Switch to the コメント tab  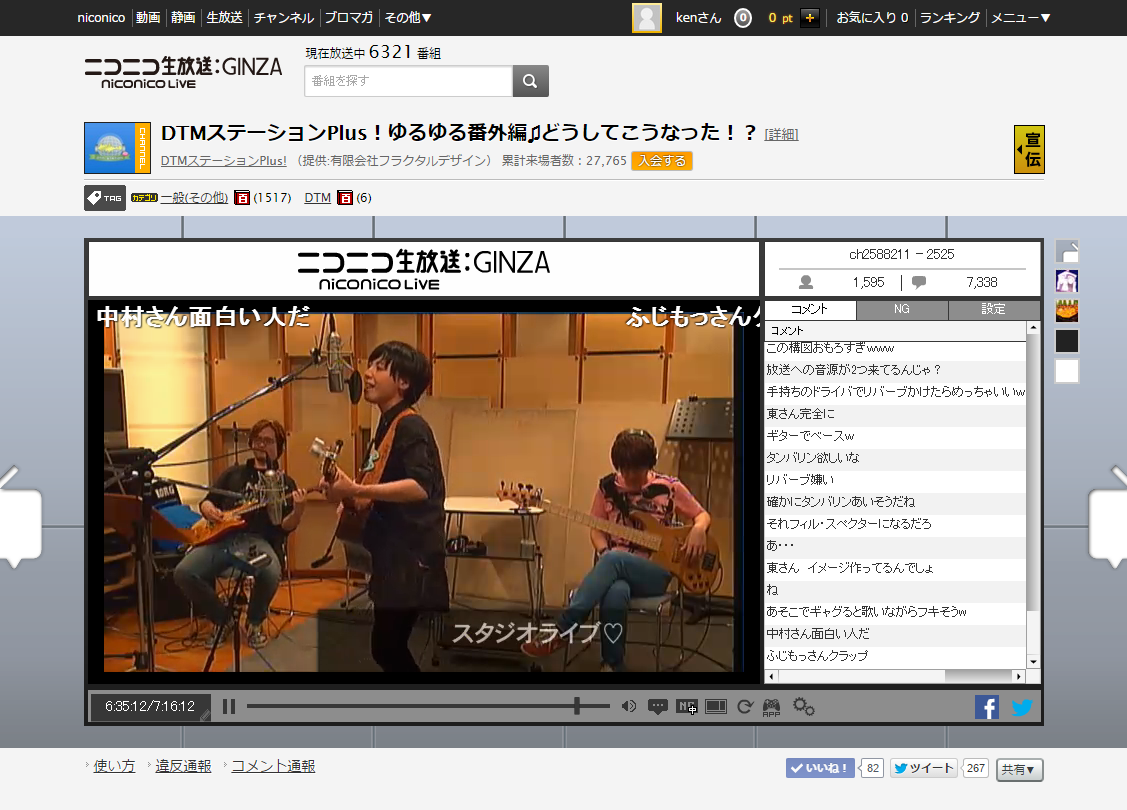810,309
